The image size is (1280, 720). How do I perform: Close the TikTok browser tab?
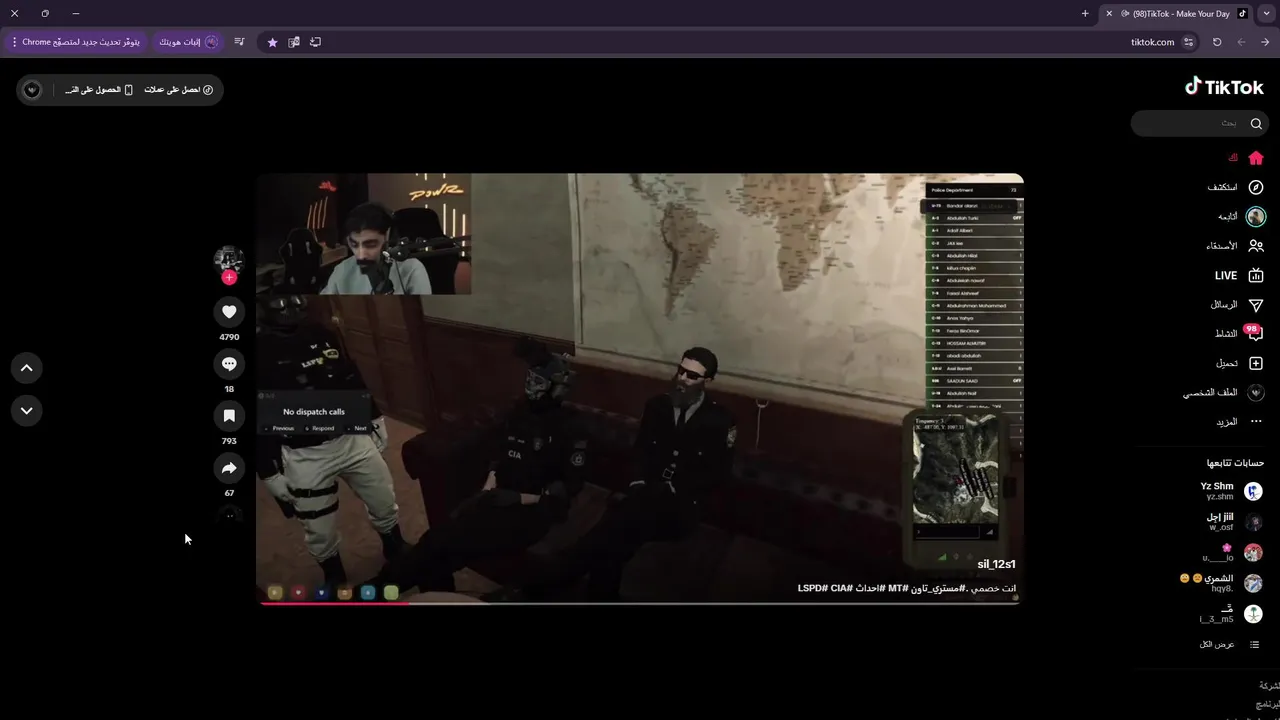1109,13
